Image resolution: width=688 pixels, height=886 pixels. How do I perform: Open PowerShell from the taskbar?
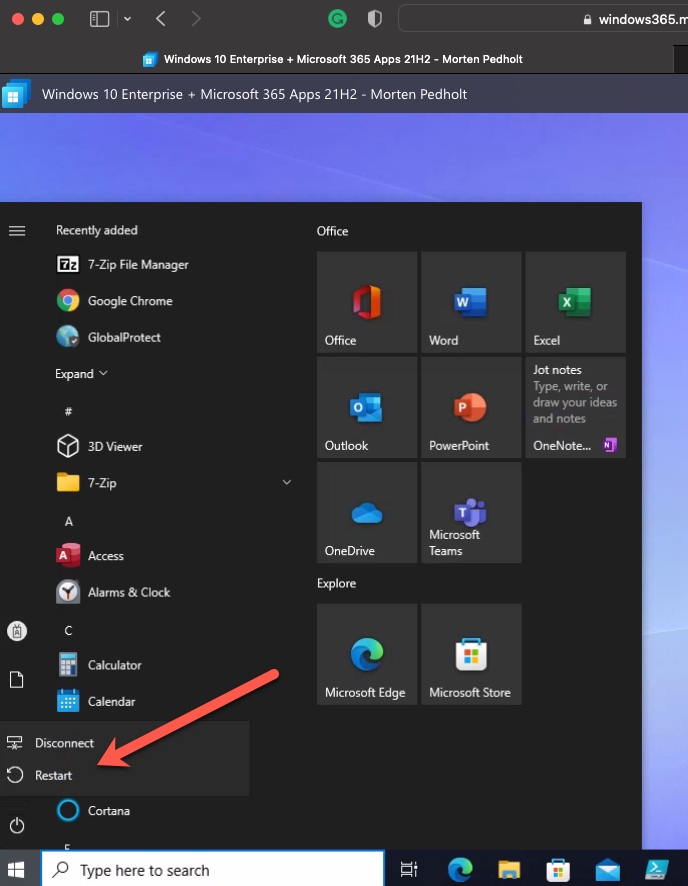pyautogui.click(x=657, y=870)
